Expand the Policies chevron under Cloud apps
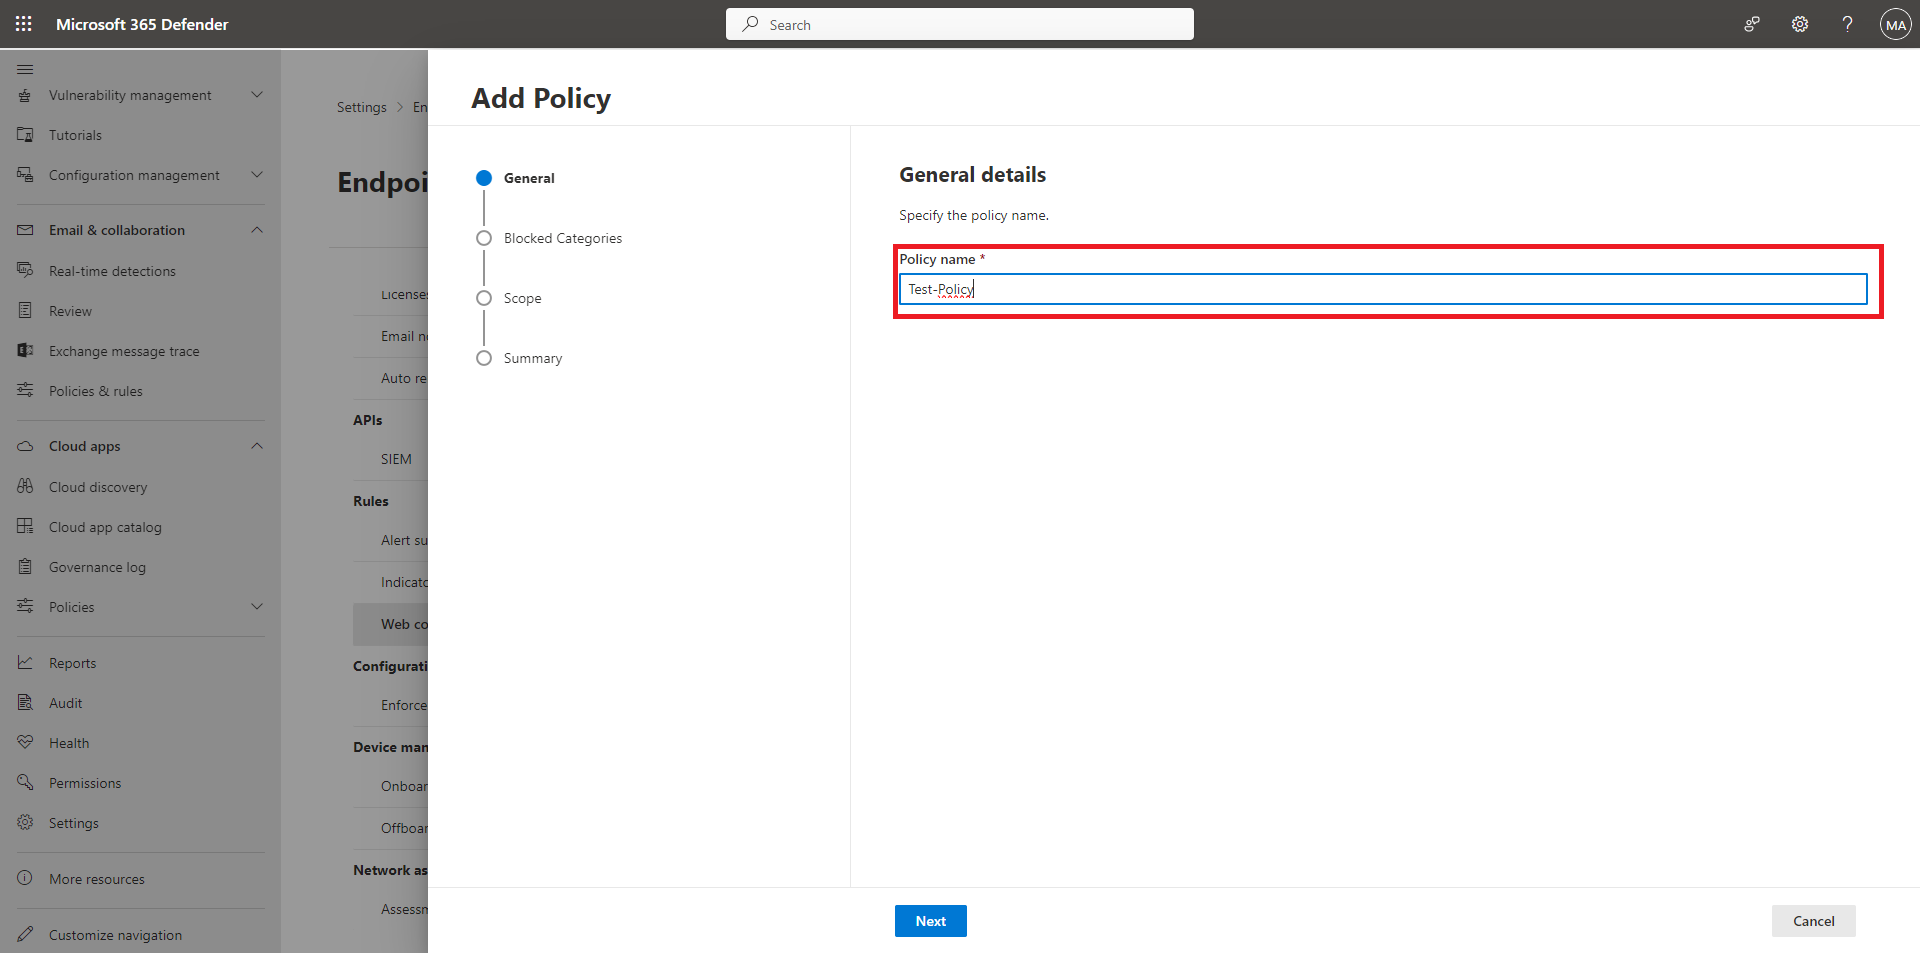Image resolution: width=1920 pixels, height=953 pixels. click(257, 607)
